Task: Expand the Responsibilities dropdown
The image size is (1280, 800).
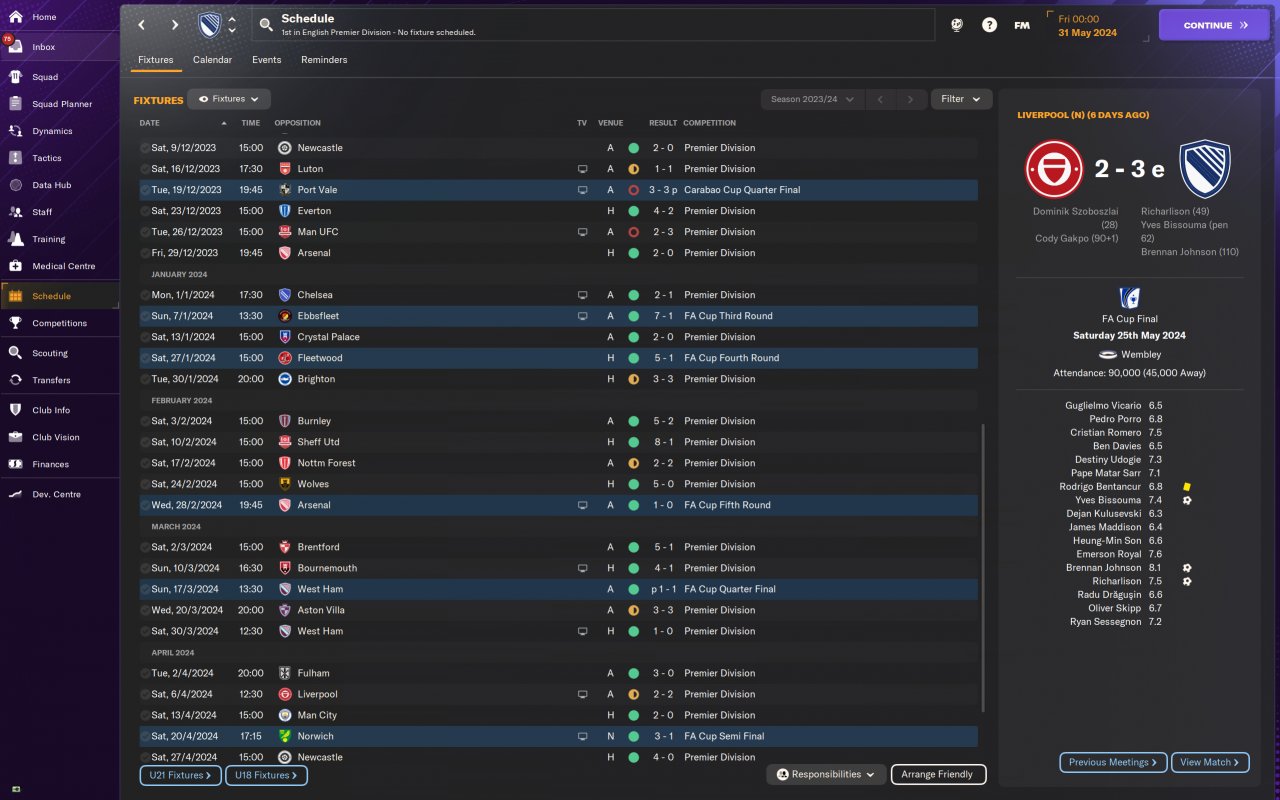Action: click(x=825, y=774)
